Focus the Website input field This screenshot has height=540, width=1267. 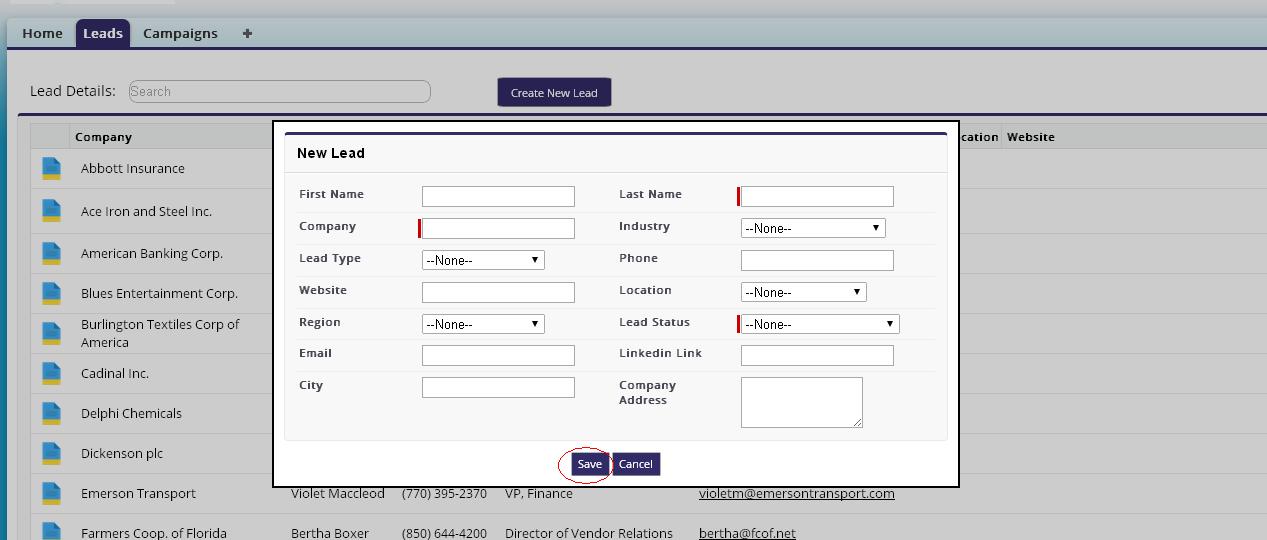[498, 292]
